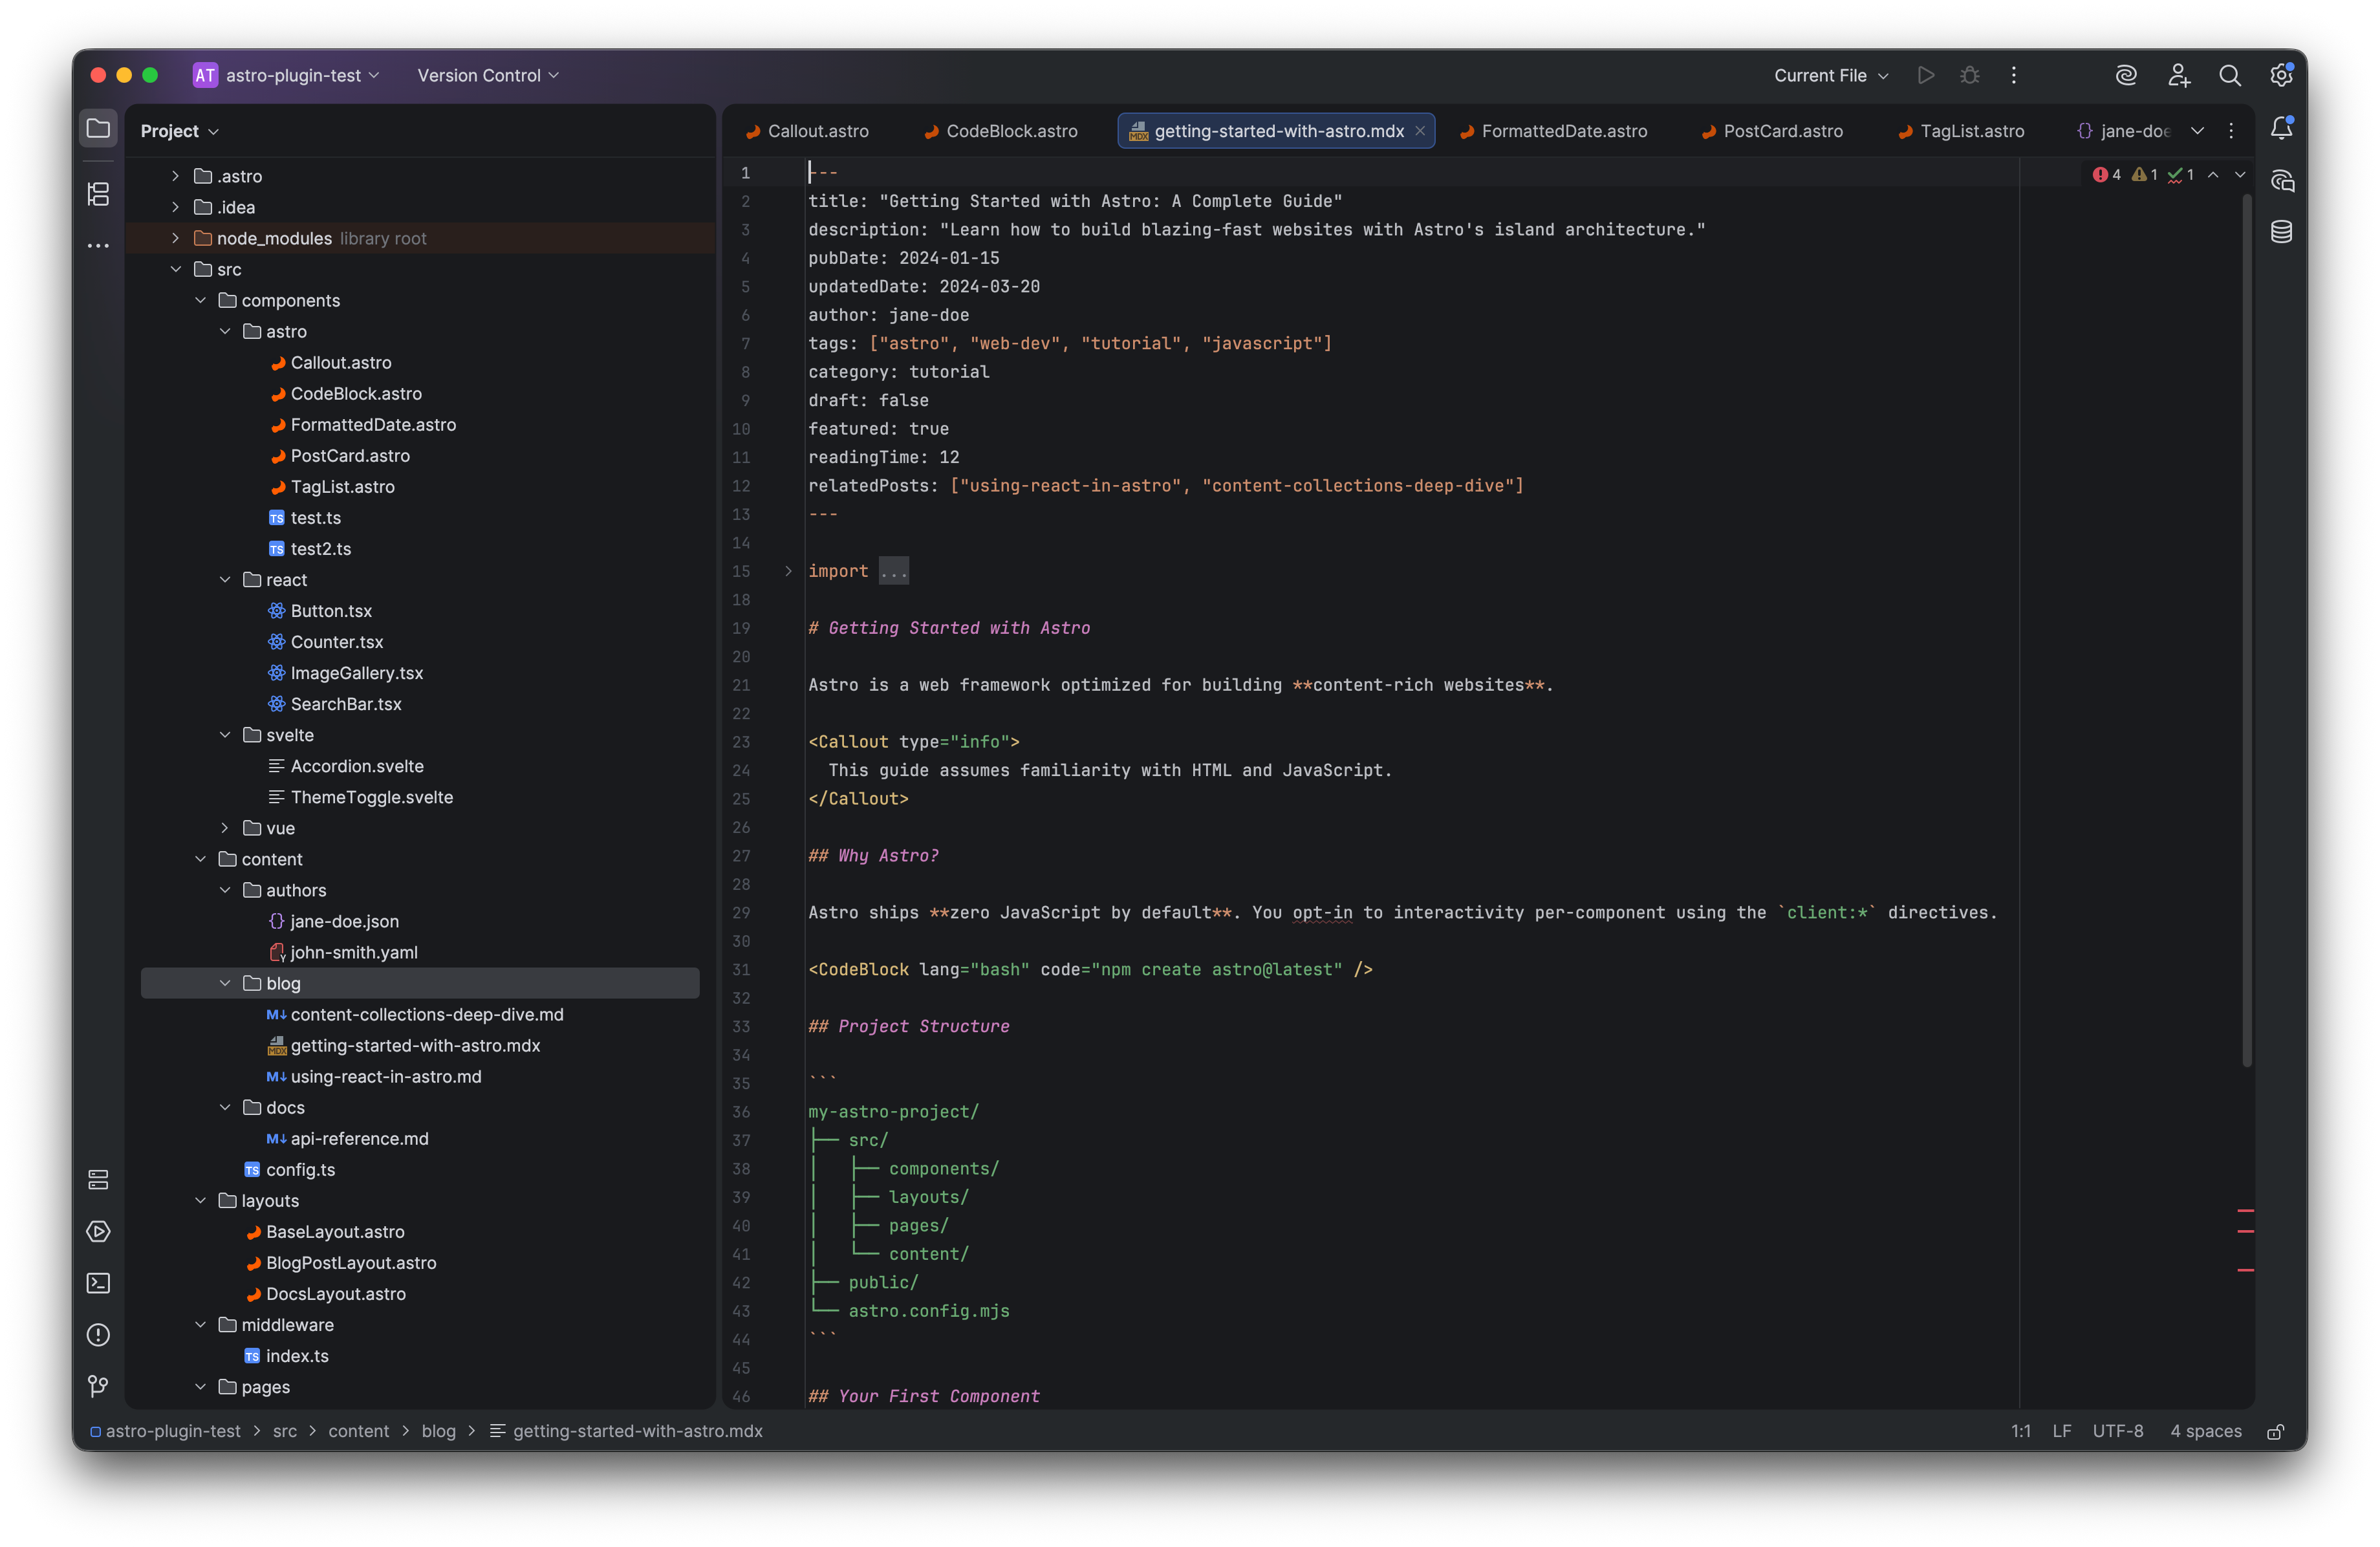Open the Database tool window icon

[x=2281, y=232]
